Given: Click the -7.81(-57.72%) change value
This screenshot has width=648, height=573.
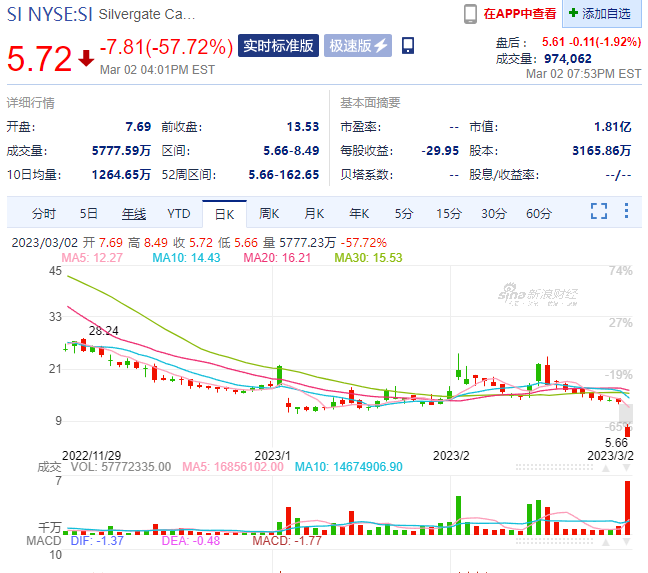Looking at the screenshot, I should pyautogui.click(x=167, y=47).
